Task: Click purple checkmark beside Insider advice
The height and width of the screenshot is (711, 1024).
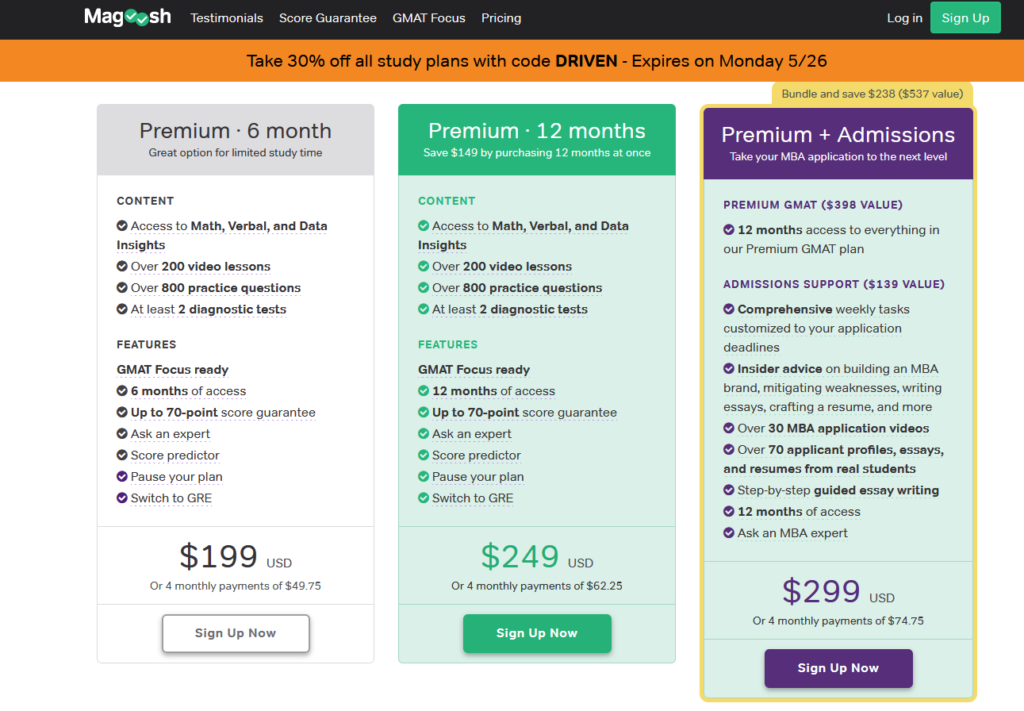Action: pos(729,369)
